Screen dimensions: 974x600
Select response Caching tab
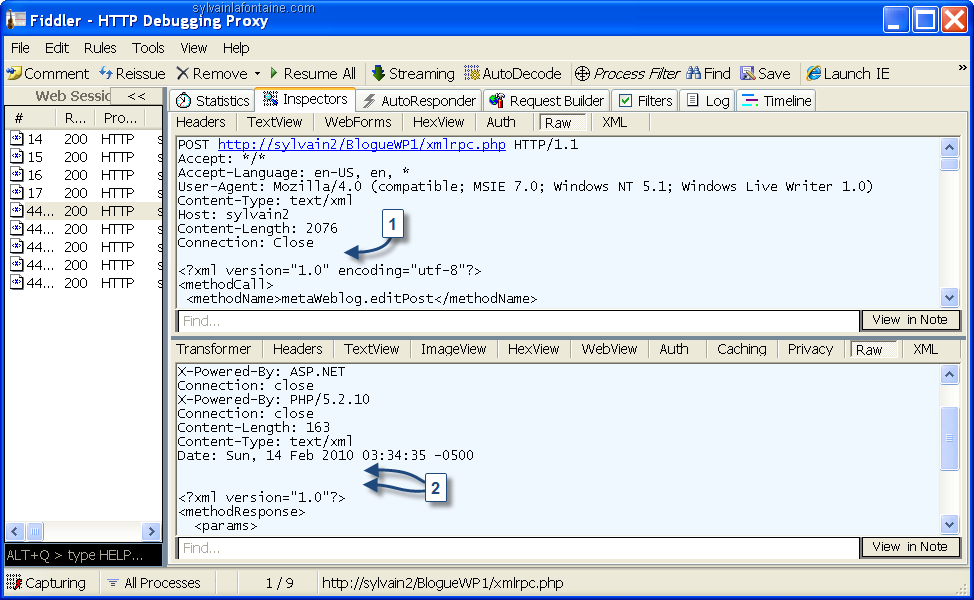point(742,349)
